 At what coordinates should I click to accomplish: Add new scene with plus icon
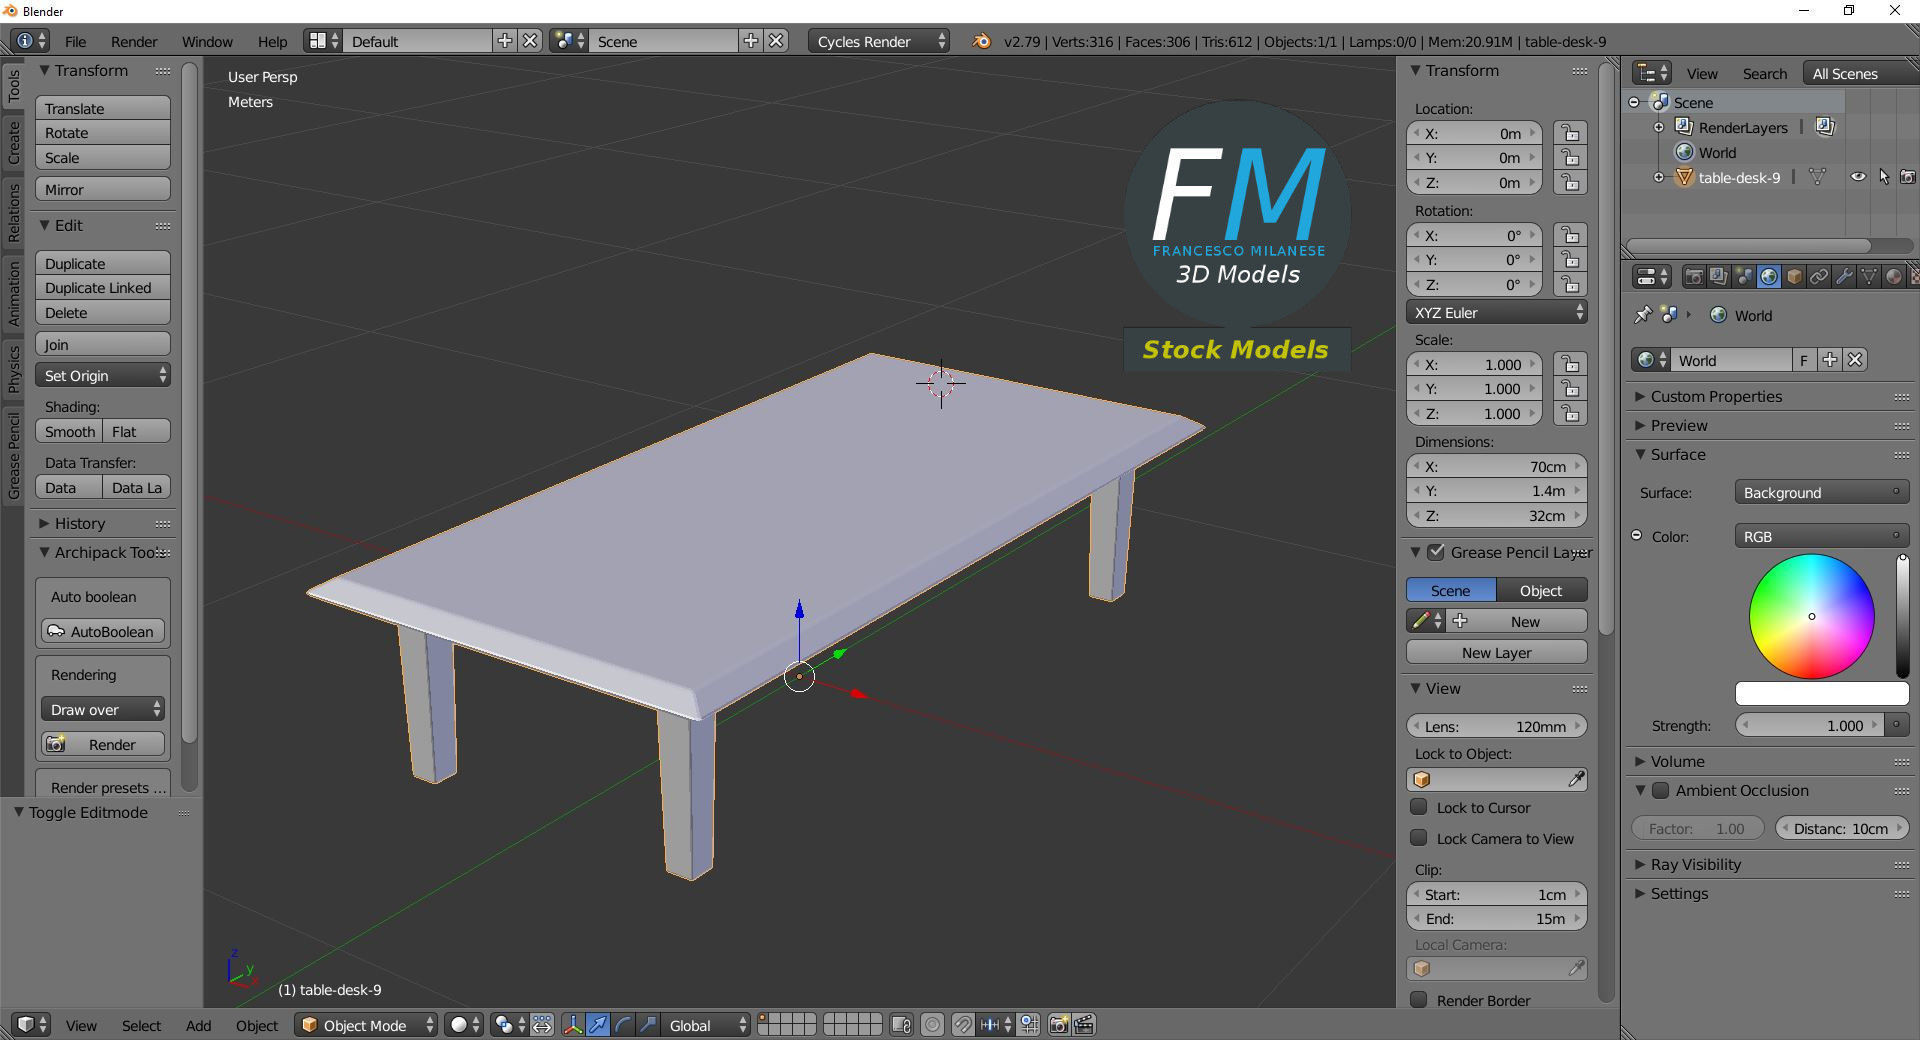tap(751, 41)
